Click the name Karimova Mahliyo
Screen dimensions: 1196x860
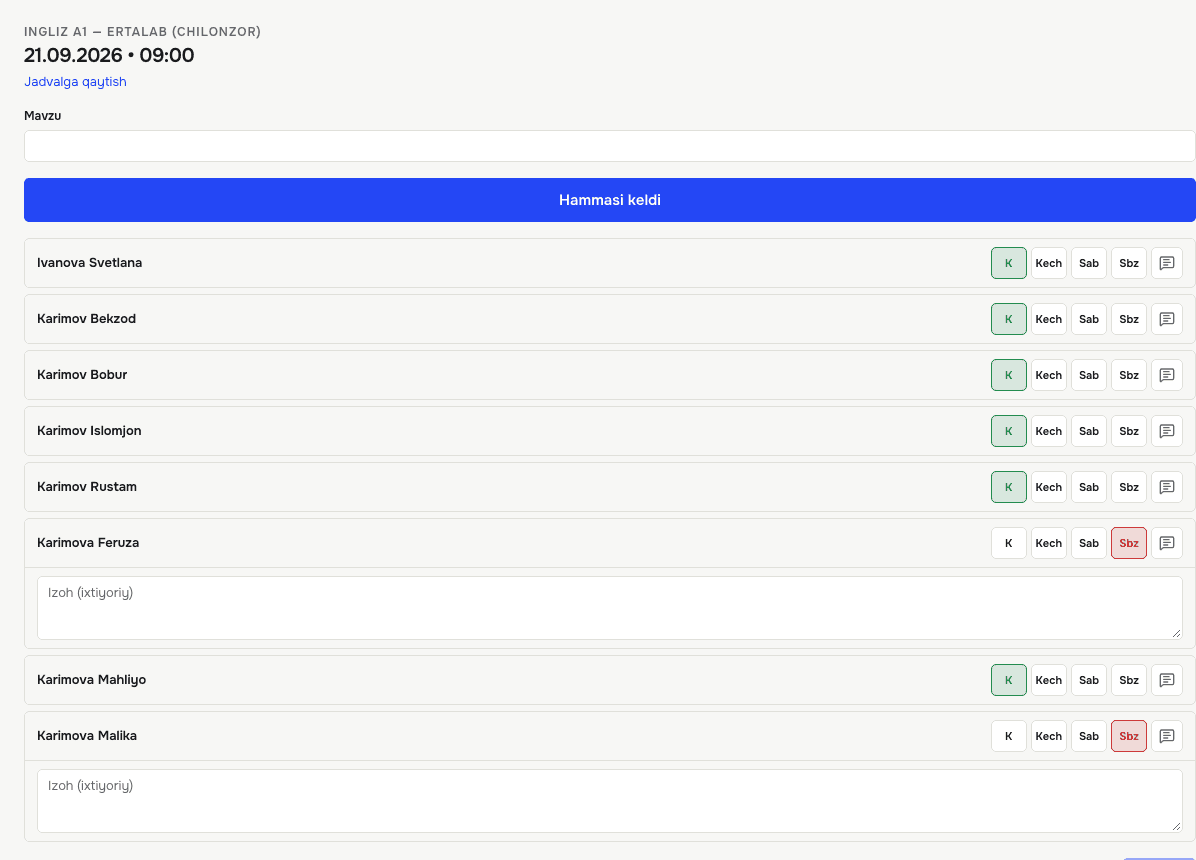(92, 679)
